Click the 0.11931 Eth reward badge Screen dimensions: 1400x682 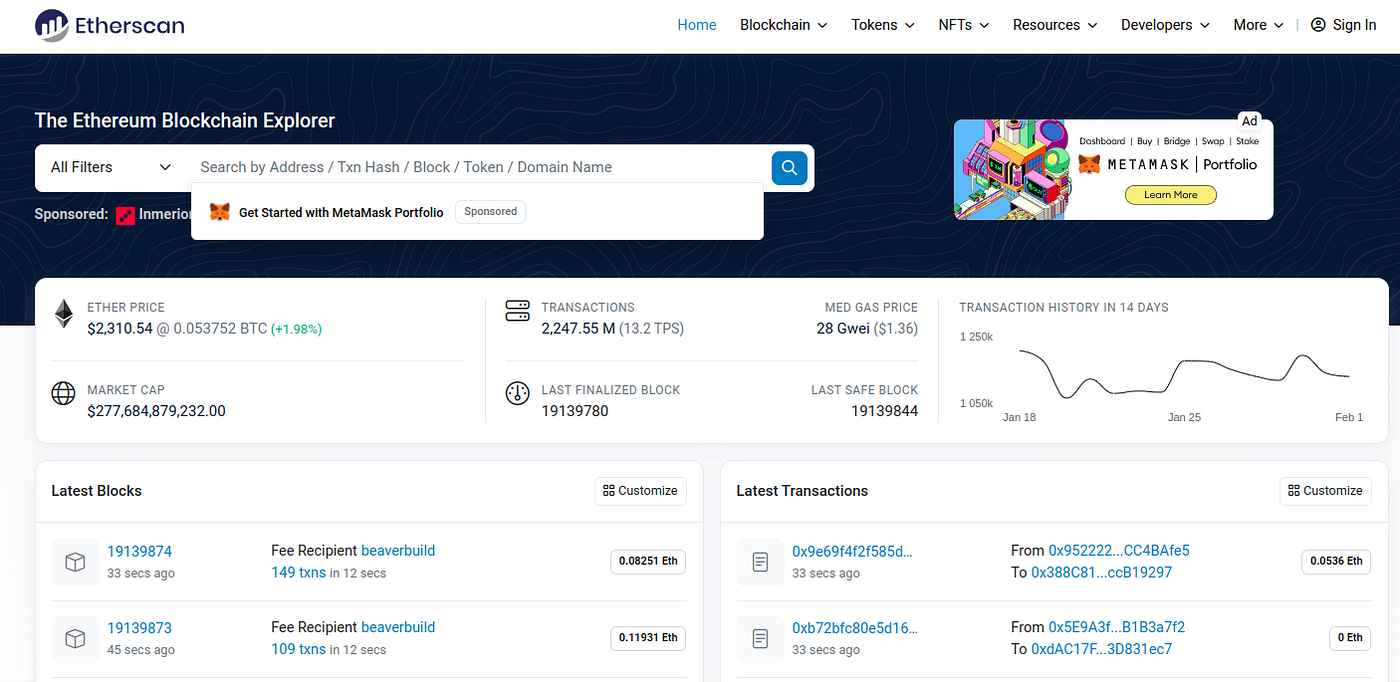tap(648, 638)
